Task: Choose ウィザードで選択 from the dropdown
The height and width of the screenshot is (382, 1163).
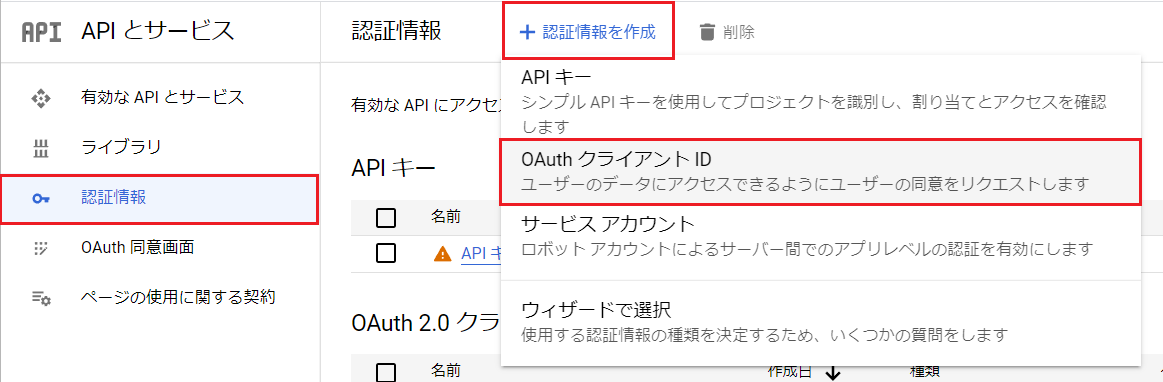Action: tap(820, 321)
